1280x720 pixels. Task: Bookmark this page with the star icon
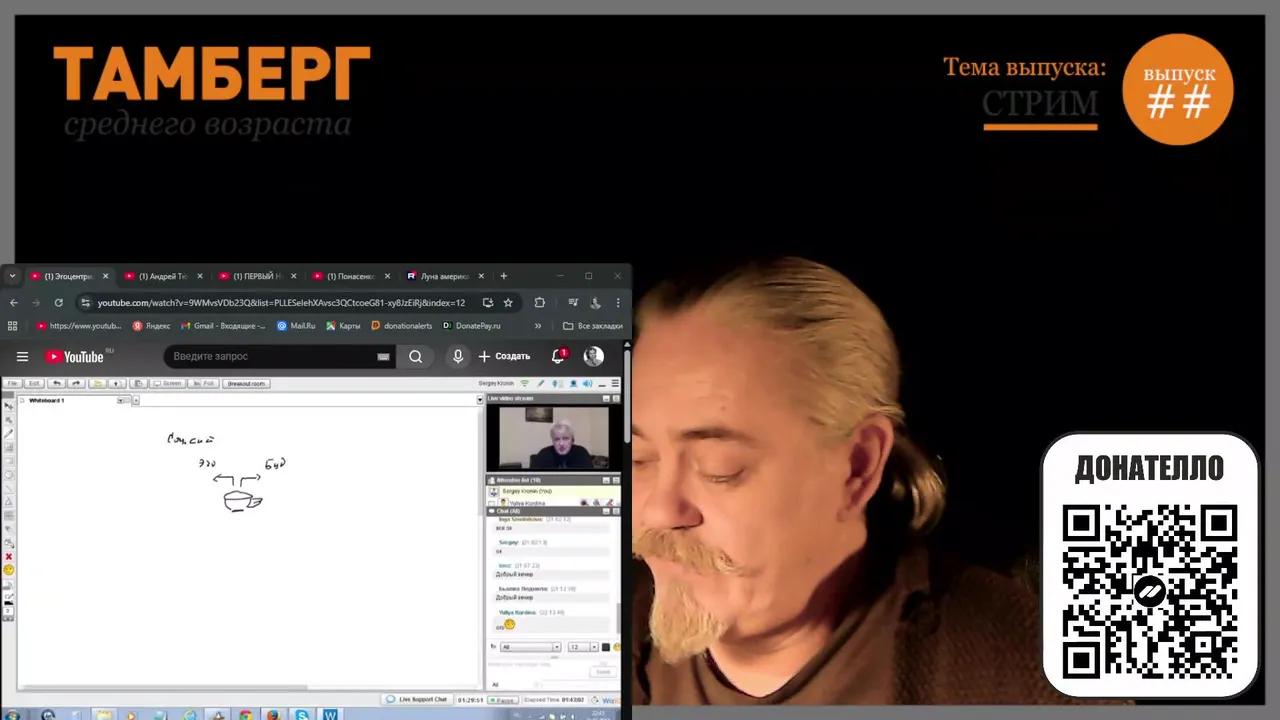click(x=508, y=302)
